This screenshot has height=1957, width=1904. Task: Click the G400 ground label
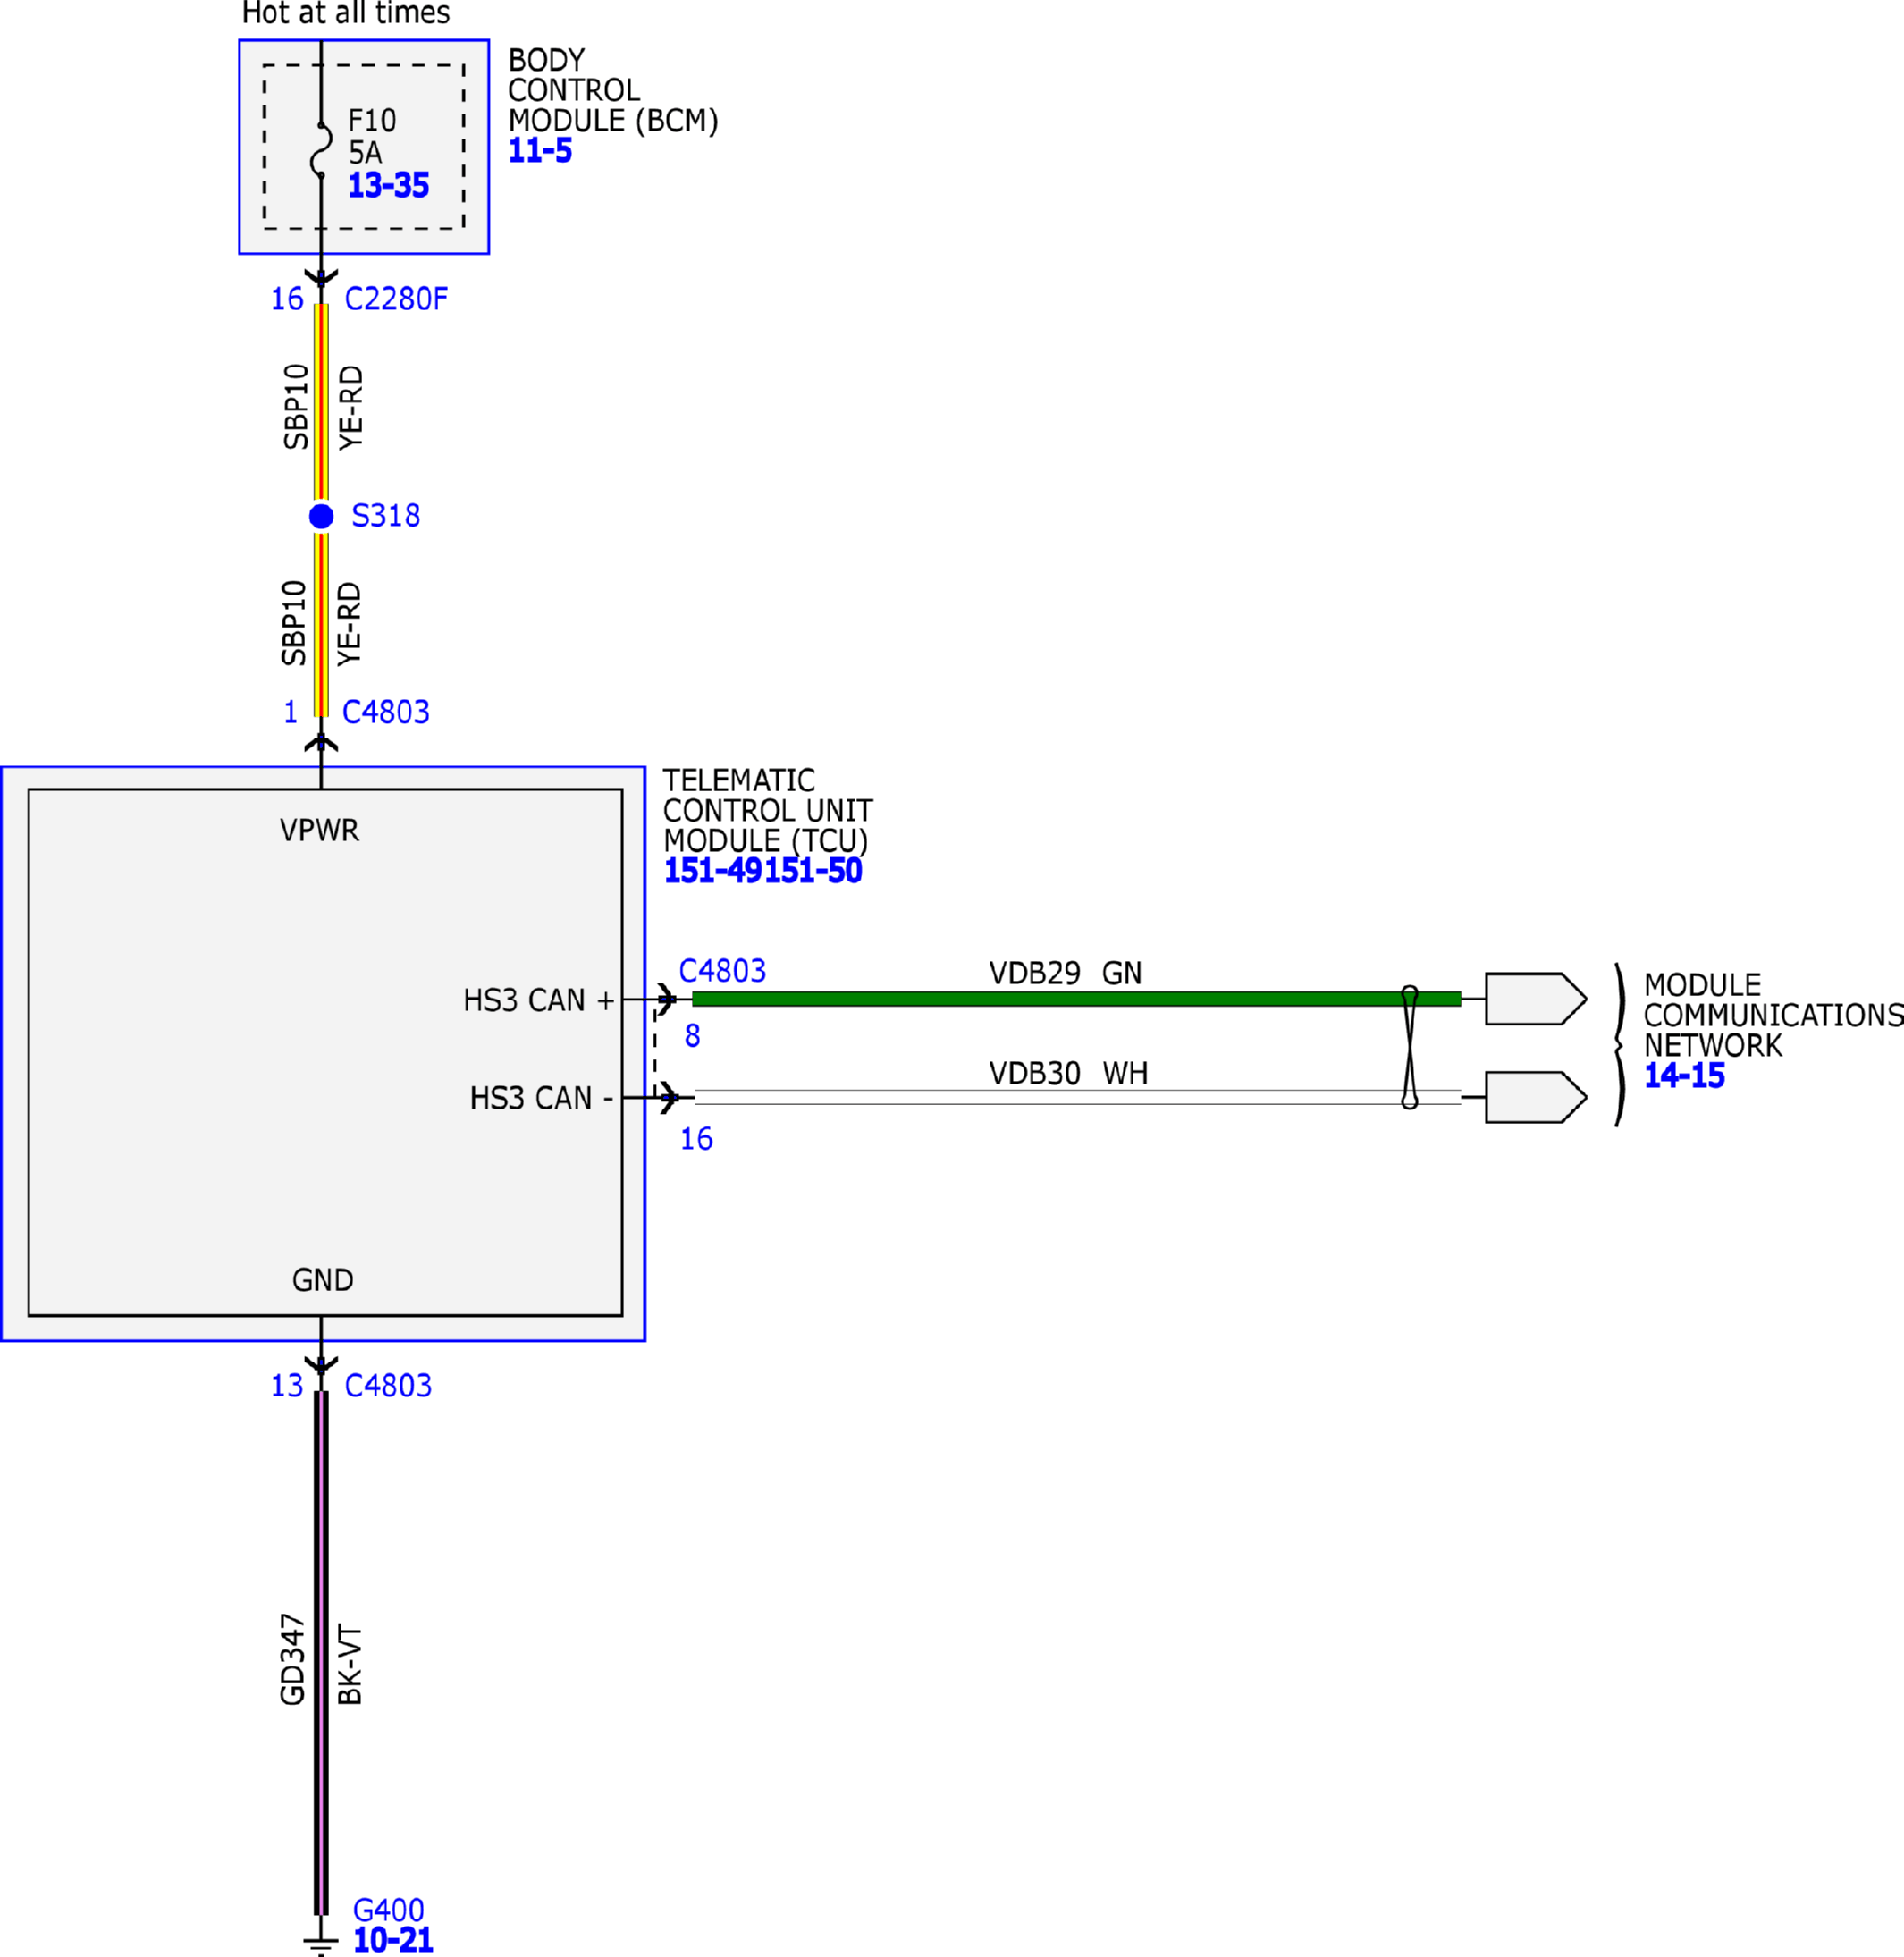[389, 1910]
